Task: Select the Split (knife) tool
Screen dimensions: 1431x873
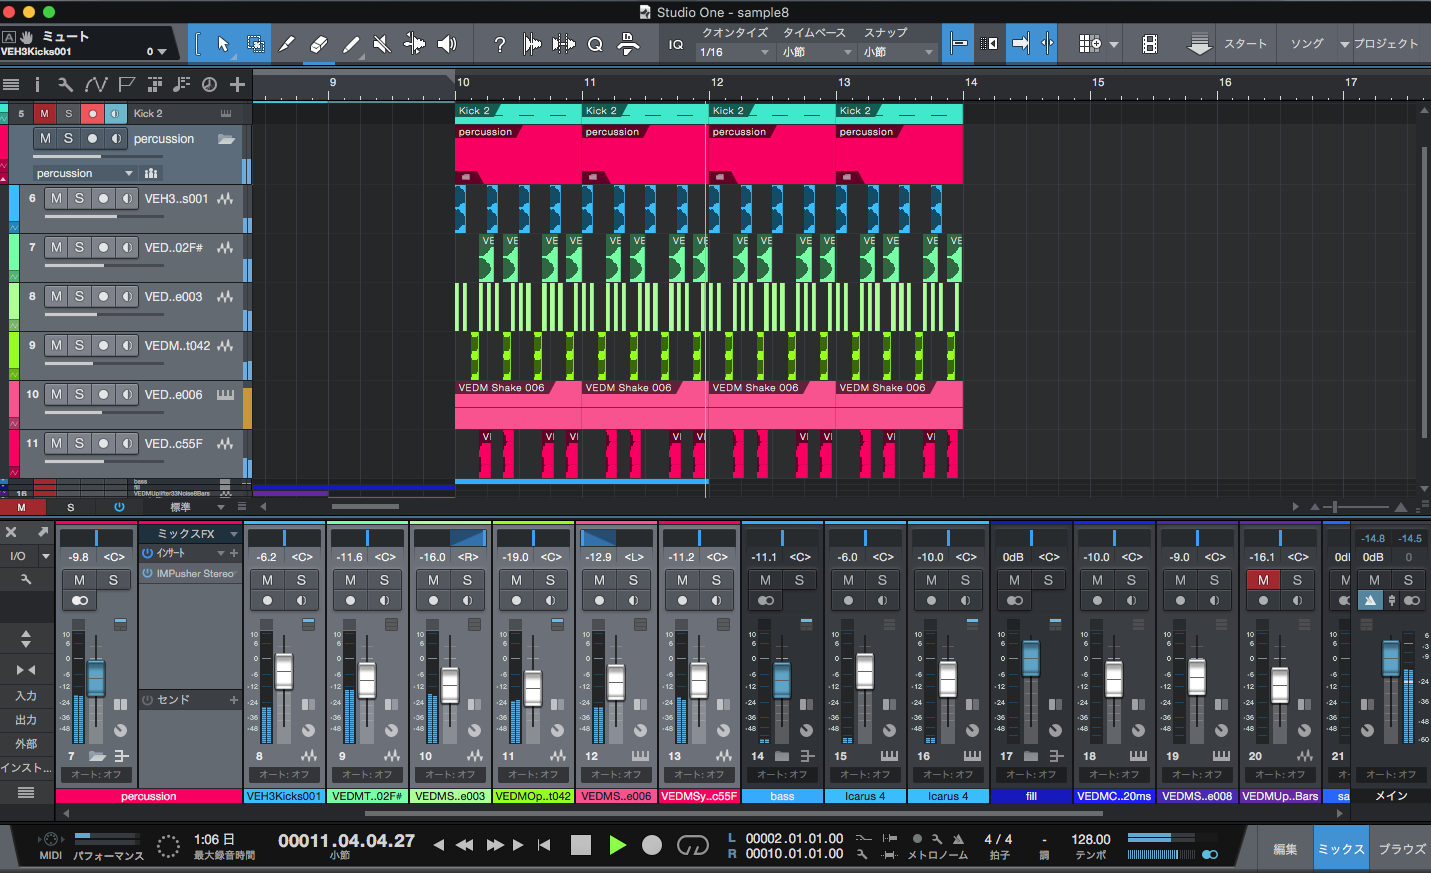Action: tap(287, 44)
